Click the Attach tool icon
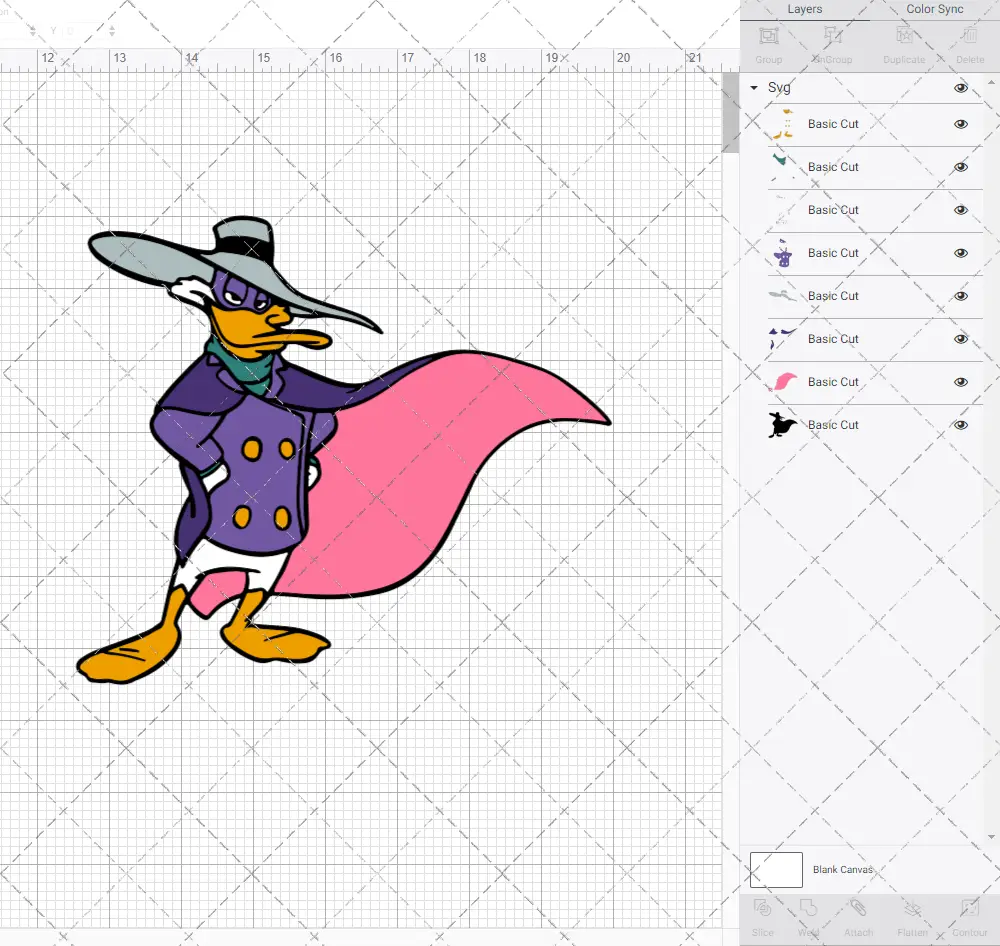 858,907
